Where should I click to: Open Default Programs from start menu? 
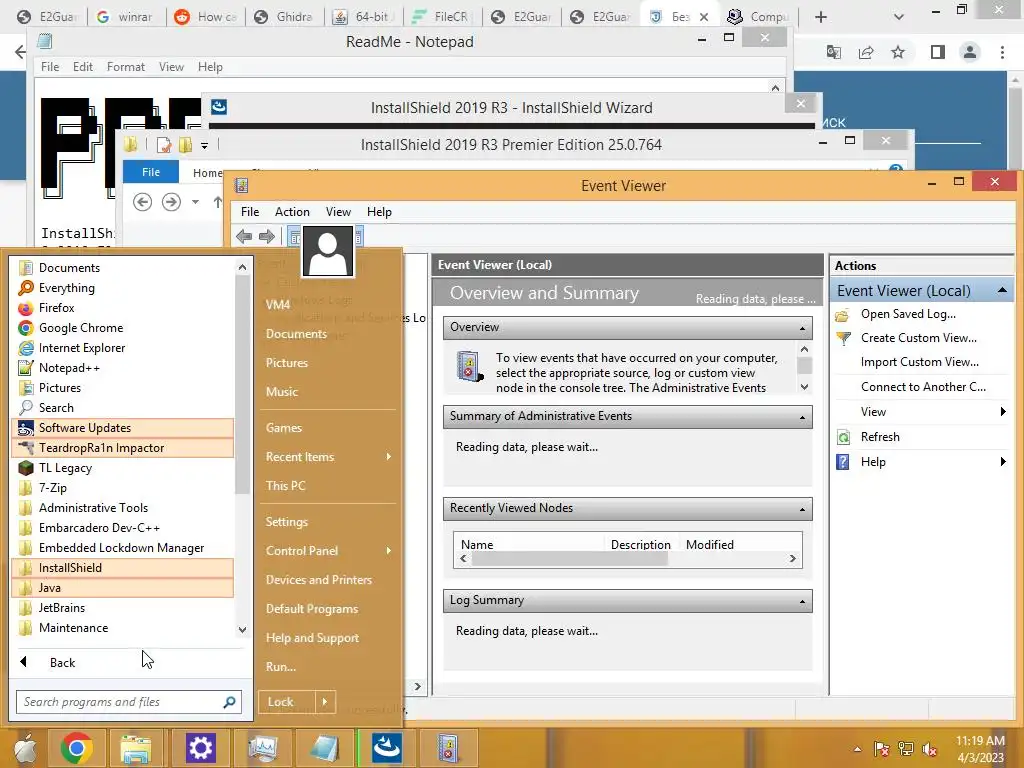(x=312, y=609)
